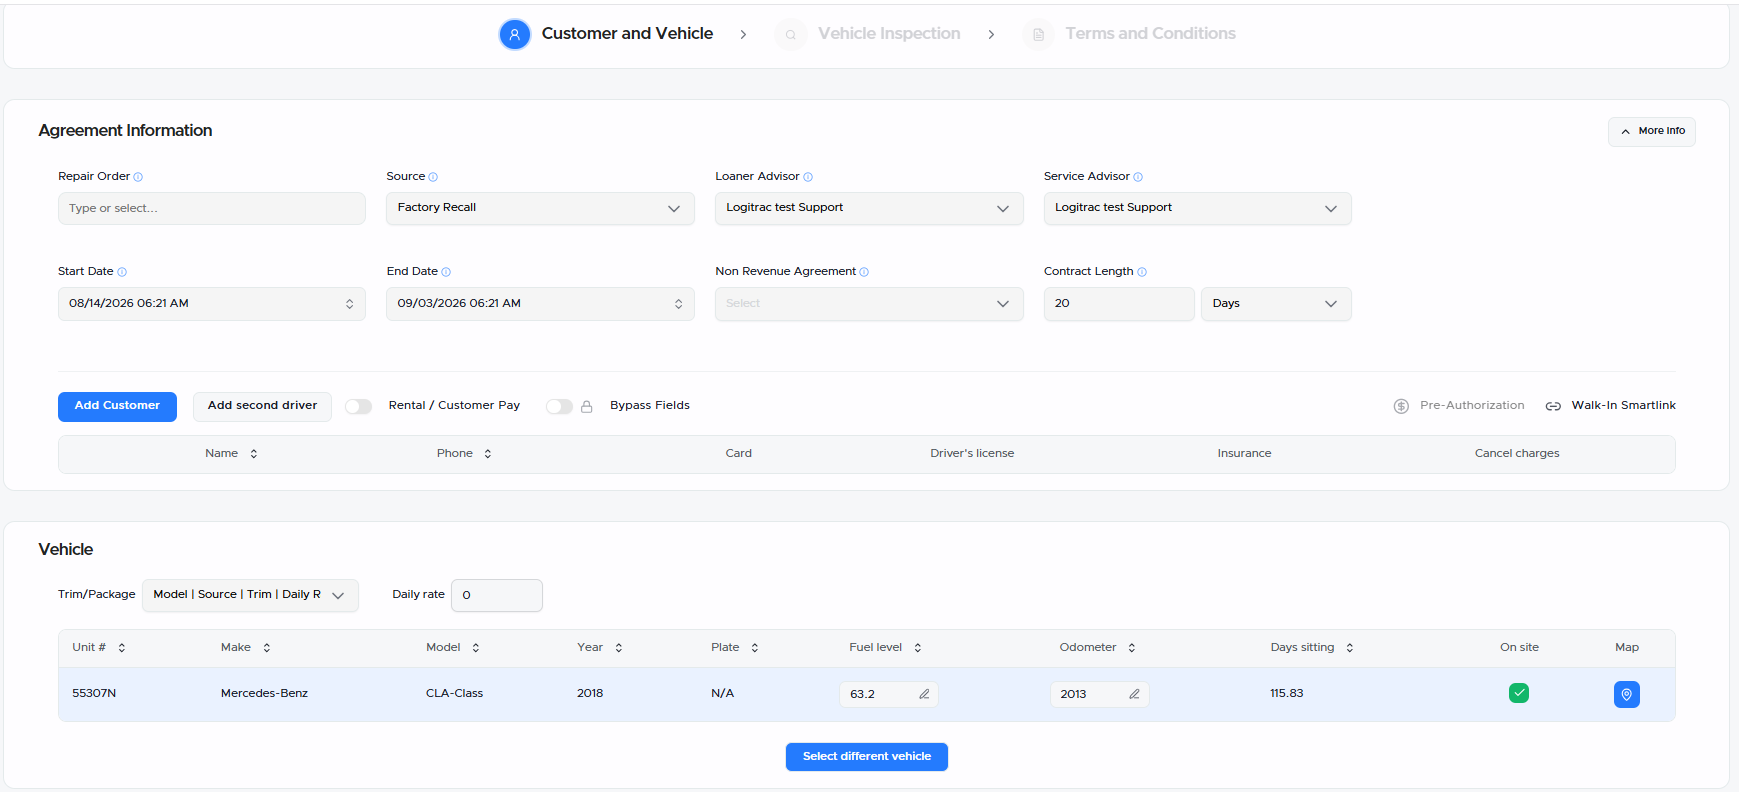
Task: Click the Contract Length info icon
Action: [1142, 272]
